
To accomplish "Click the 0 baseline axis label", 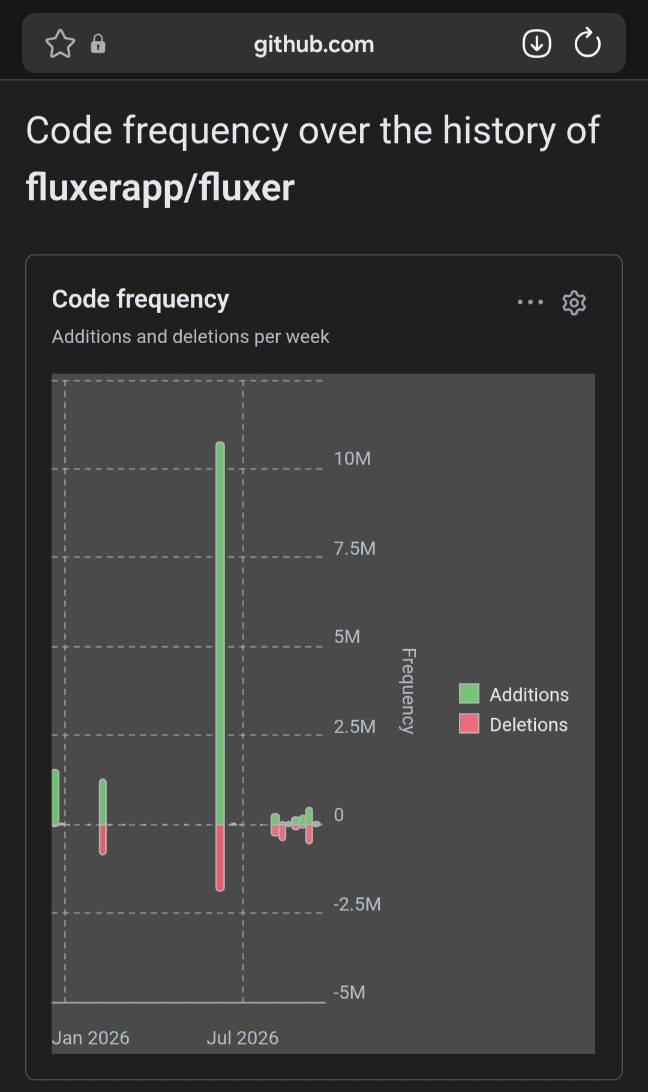I will tap(339, 815).
